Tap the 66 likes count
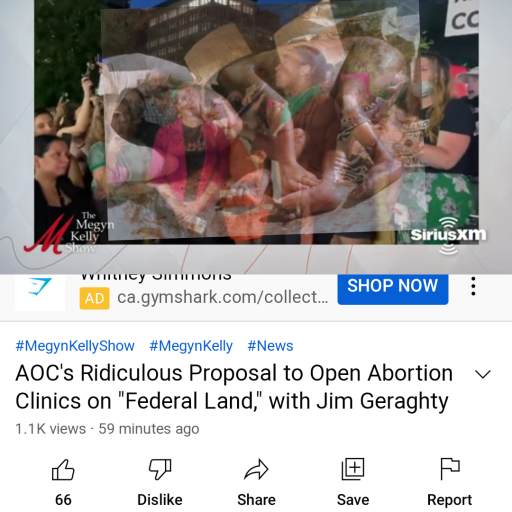The width and height of the screenshot is (512, 512). pyautogui.click(x=63, y=500)
